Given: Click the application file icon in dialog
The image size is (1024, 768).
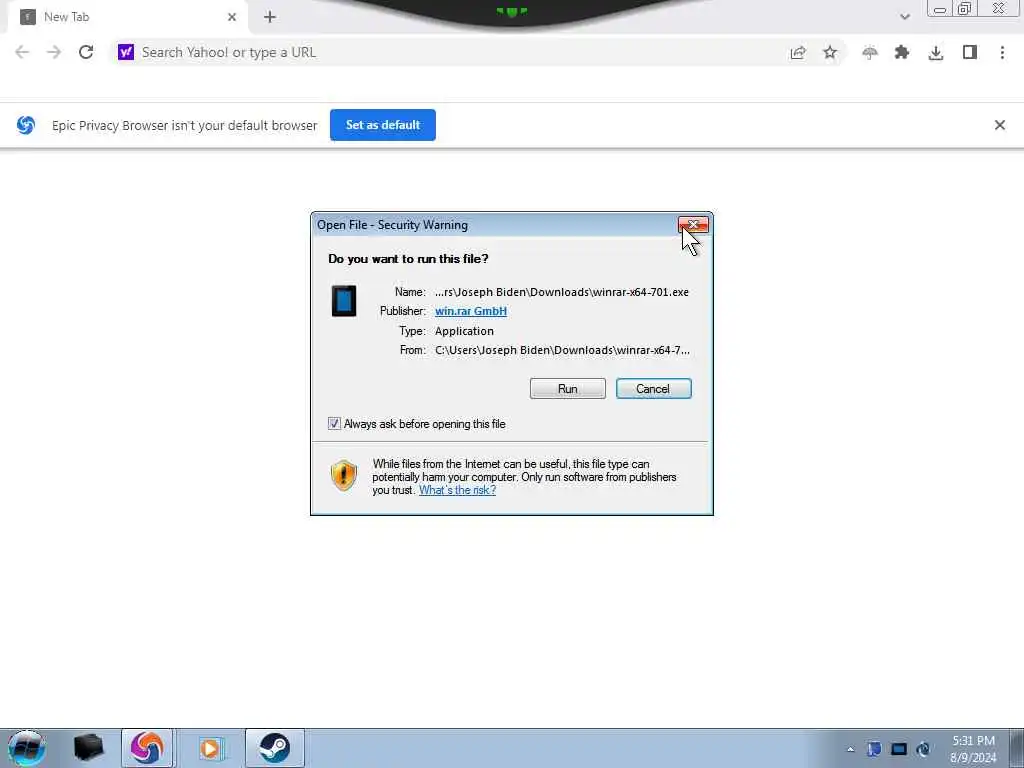Looking at the screenshot, I should click(x=344, y=301).
